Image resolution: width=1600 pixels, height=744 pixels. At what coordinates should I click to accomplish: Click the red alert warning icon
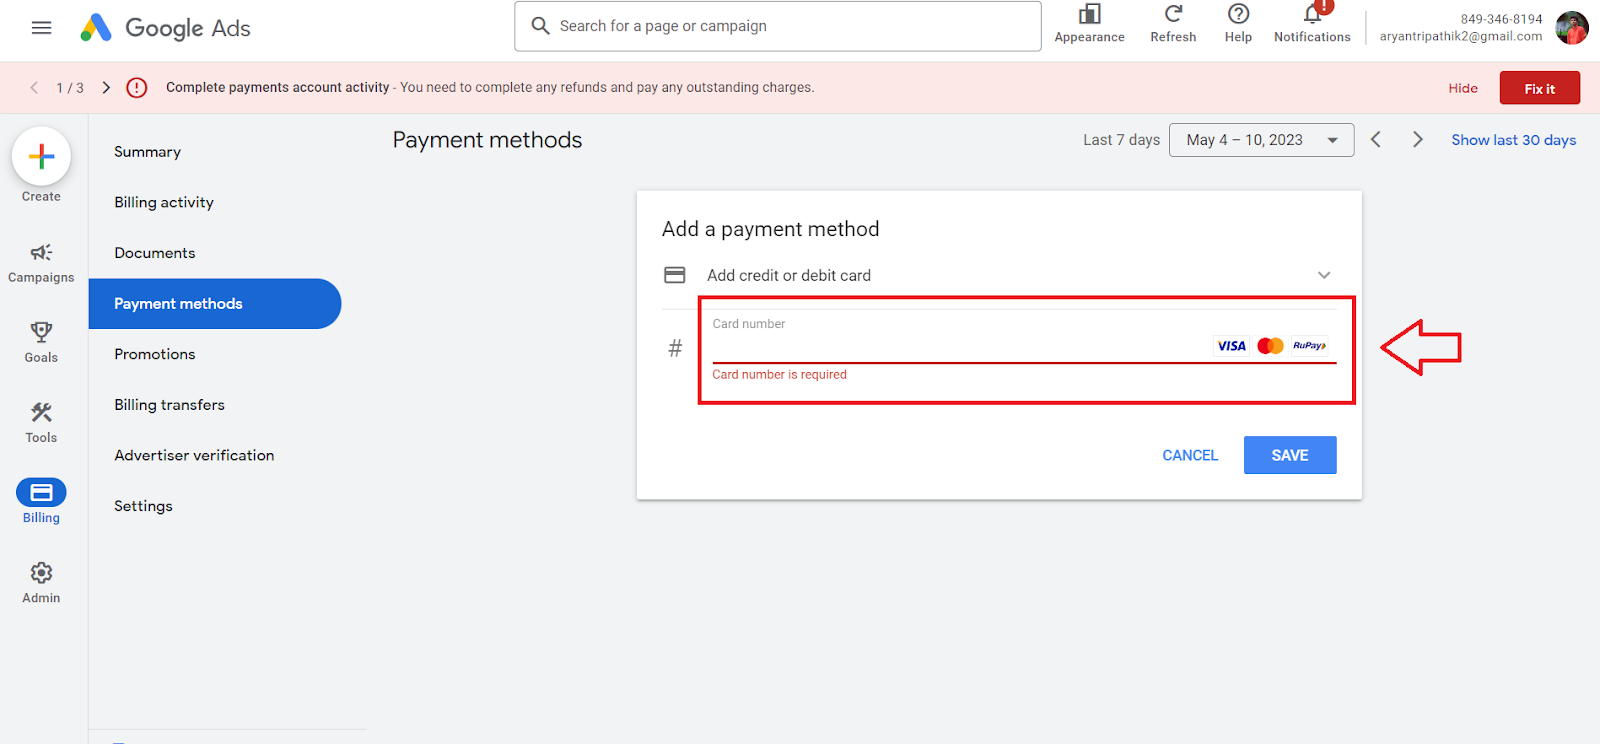(x=137, y=88)
